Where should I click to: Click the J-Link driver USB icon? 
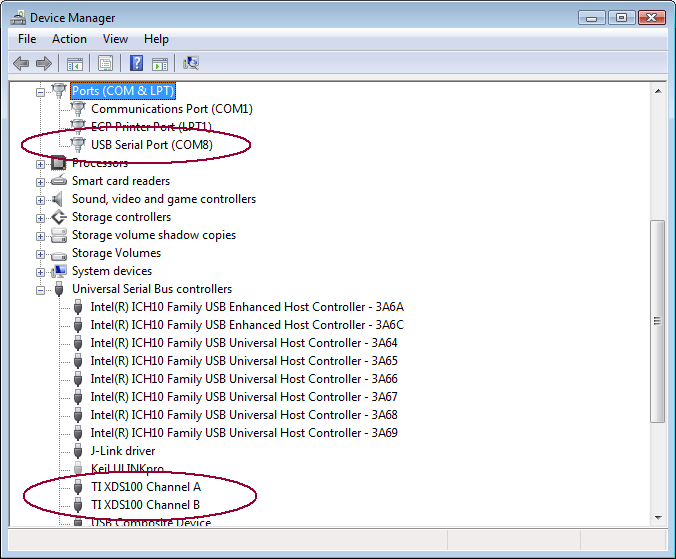[x=78, y=451]
